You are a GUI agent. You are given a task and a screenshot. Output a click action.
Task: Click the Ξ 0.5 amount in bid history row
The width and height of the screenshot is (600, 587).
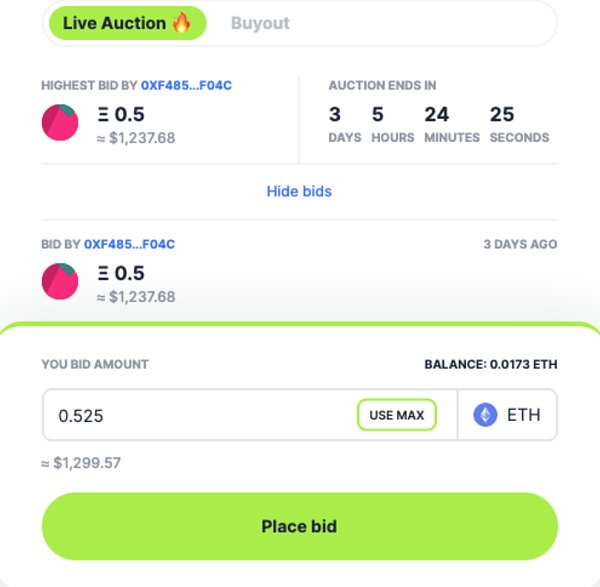[120, 273]
